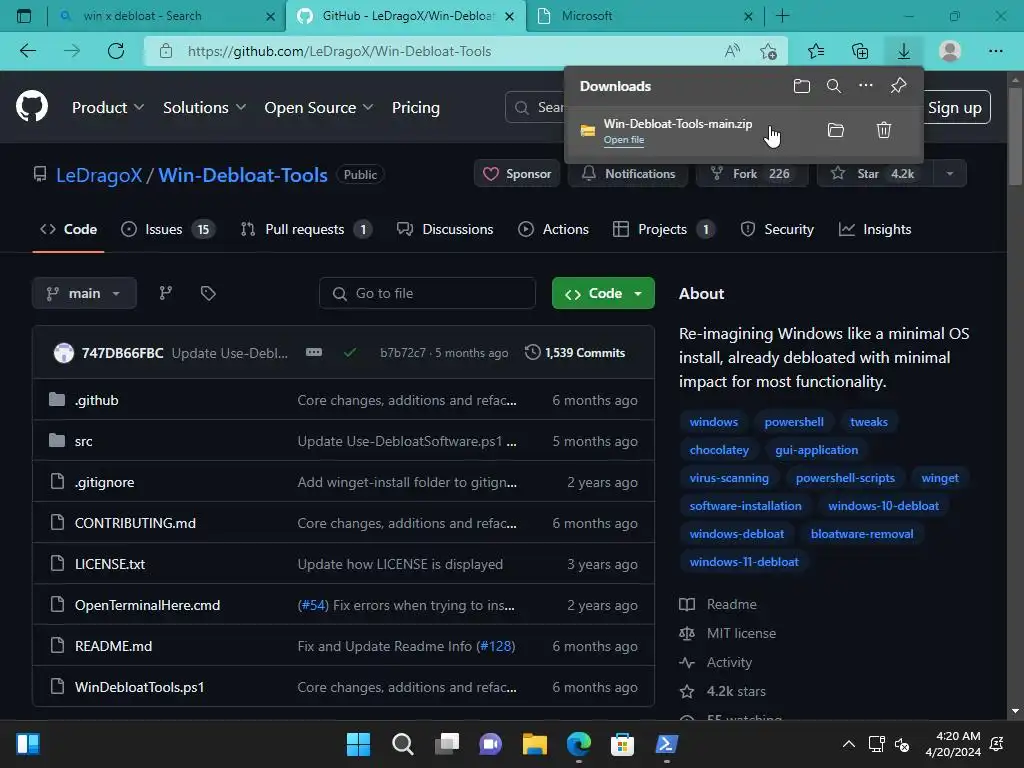View commit check status checkmark

pyautogui.click(x=350, y=353)
